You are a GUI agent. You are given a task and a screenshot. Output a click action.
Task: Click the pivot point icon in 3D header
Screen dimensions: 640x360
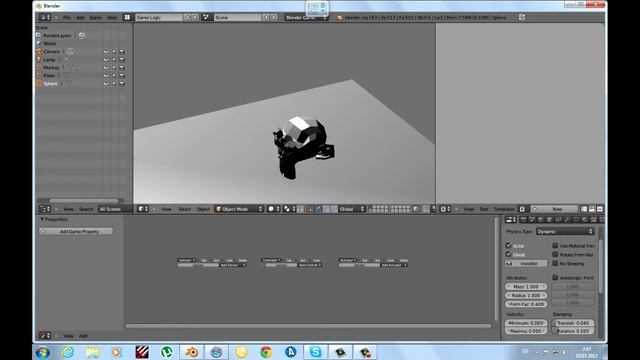tap(289, 209)
